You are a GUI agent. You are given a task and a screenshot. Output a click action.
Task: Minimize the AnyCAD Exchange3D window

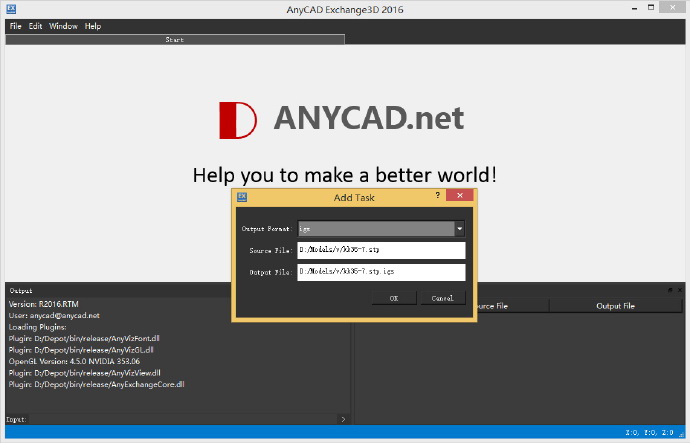635,8
